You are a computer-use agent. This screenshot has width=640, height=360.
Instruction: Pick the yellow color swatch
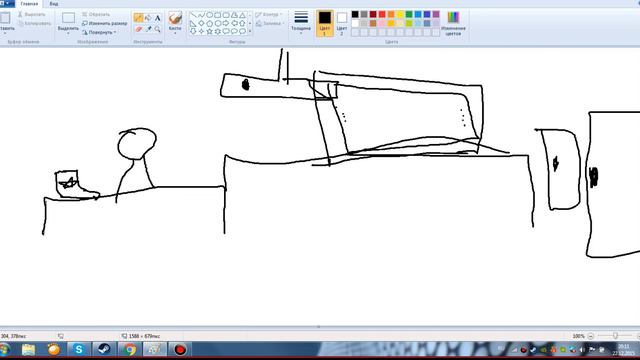tap(400, 15)
